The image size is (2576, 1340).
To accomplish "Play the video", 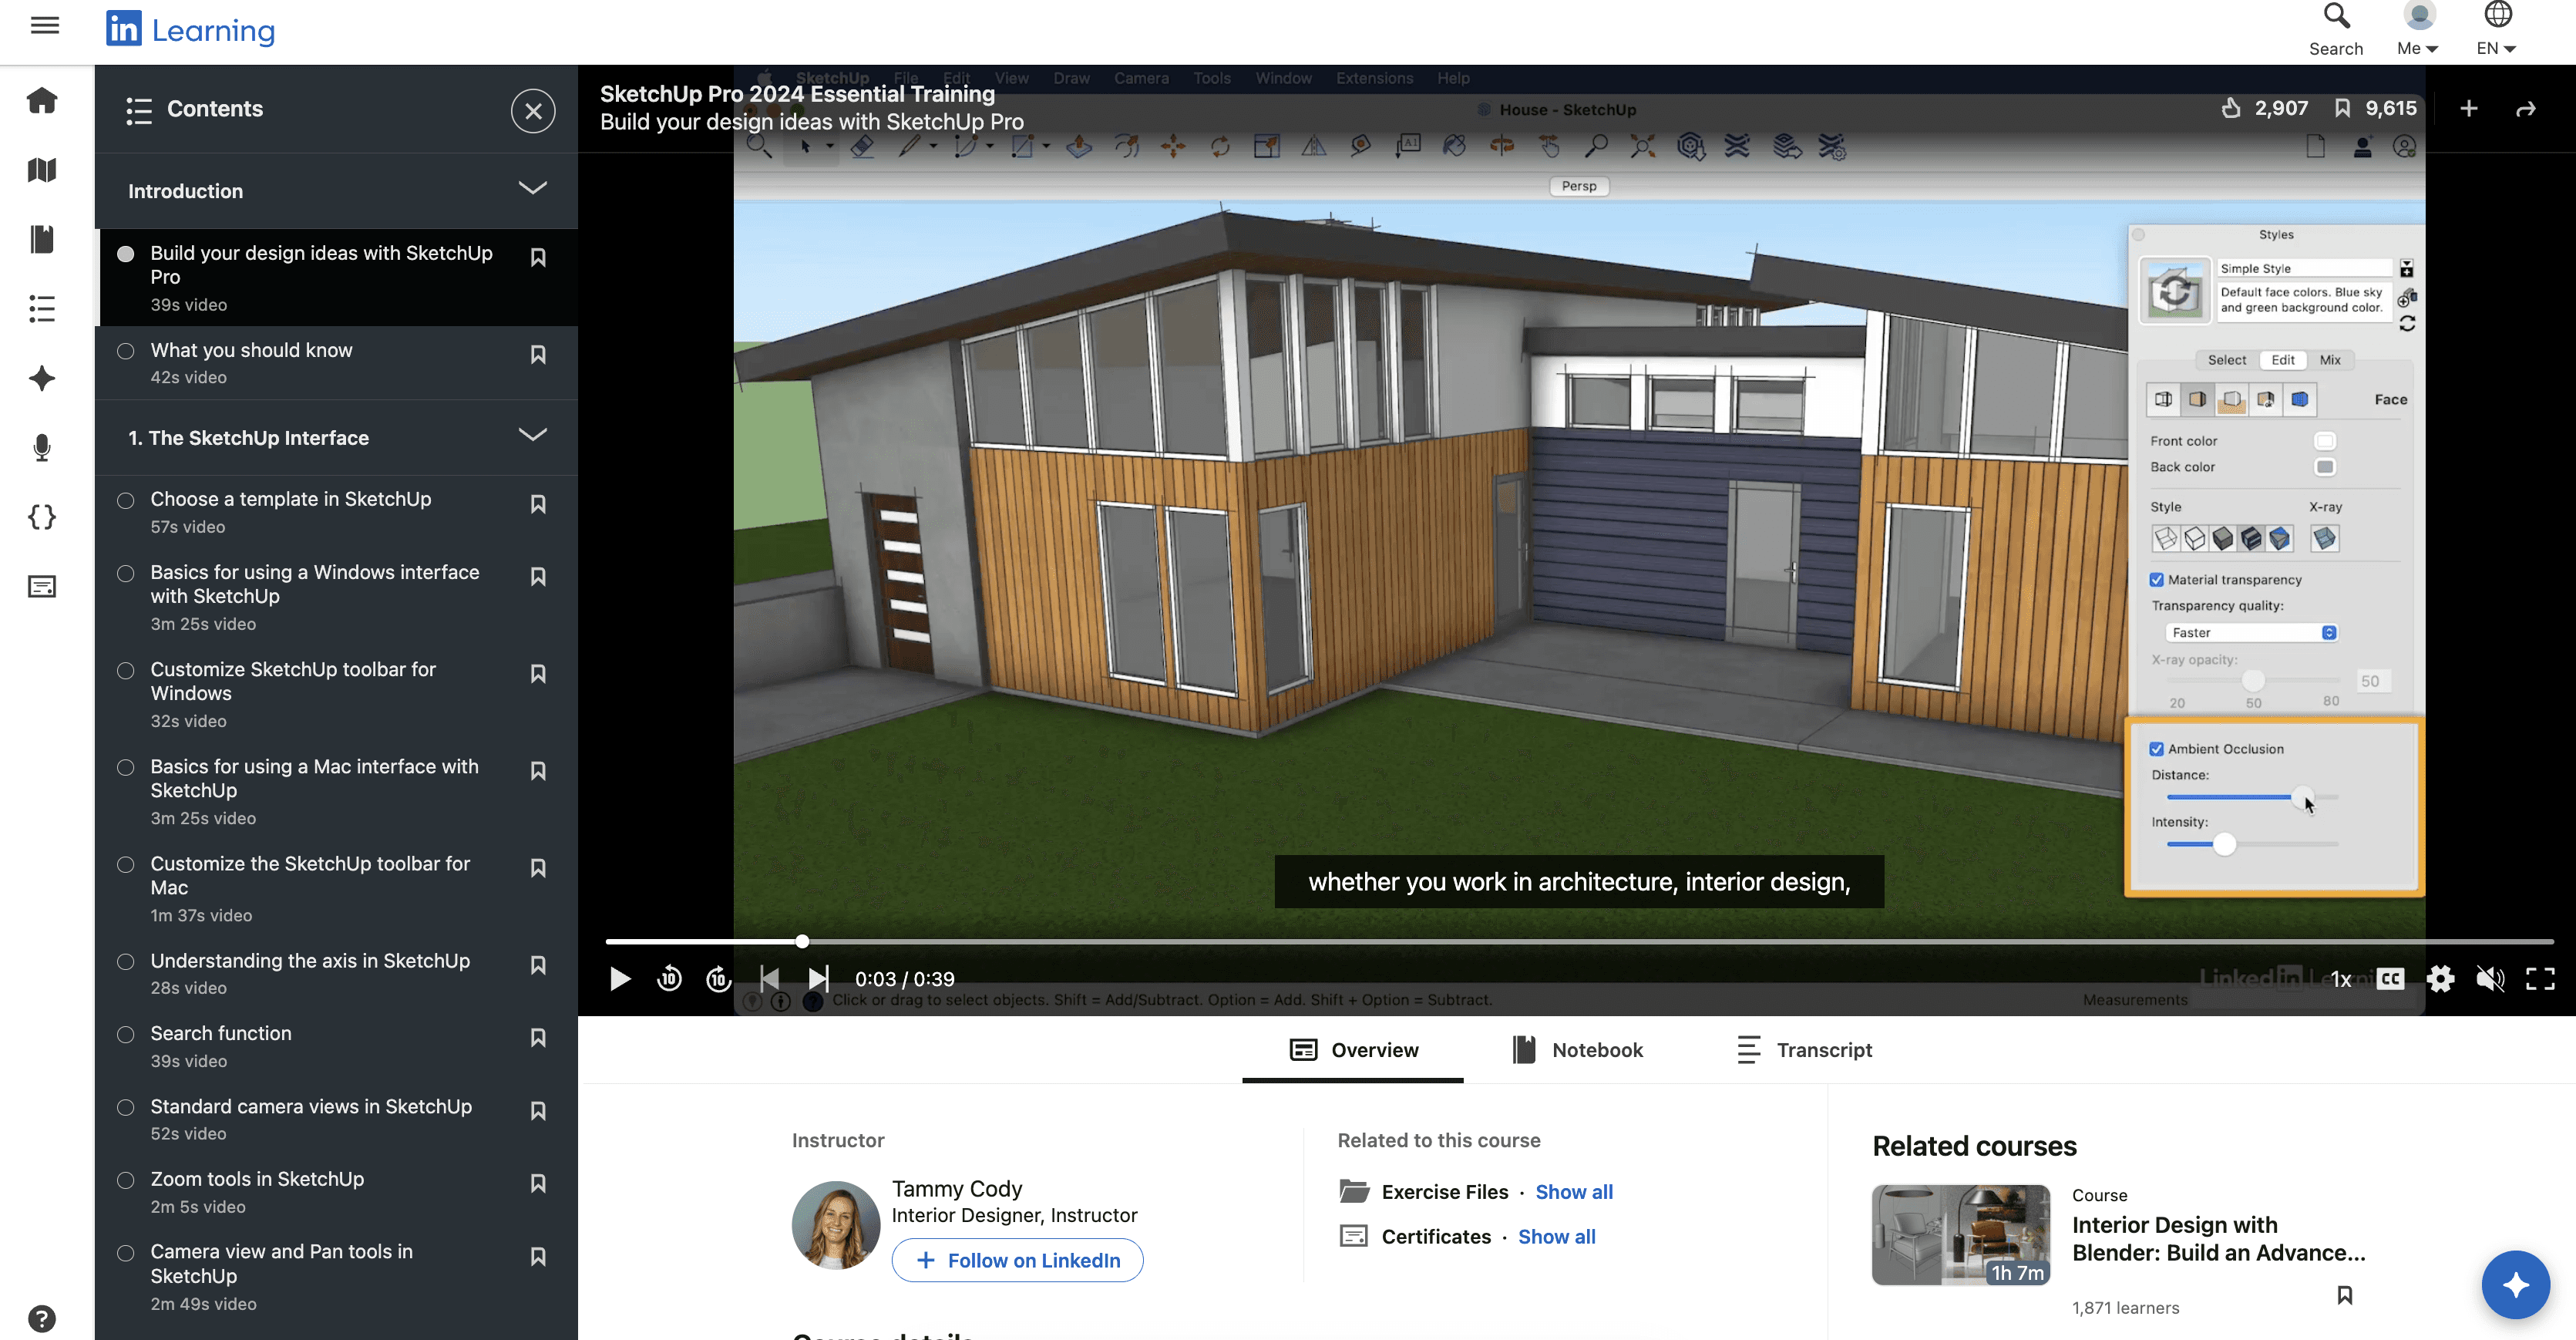I will [x=620, y=978].
